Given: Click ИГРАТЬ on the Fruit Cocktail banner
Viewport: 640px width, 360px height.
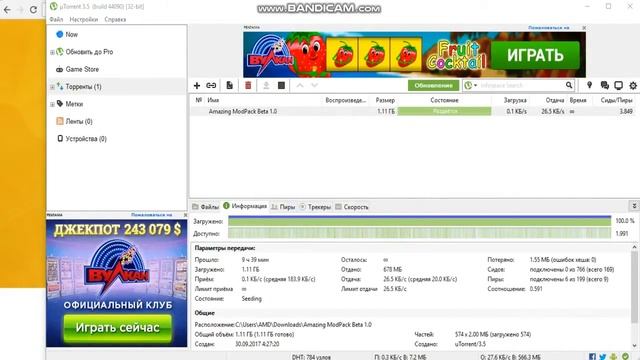Looking at the screenshot, I should click(535, 55).
